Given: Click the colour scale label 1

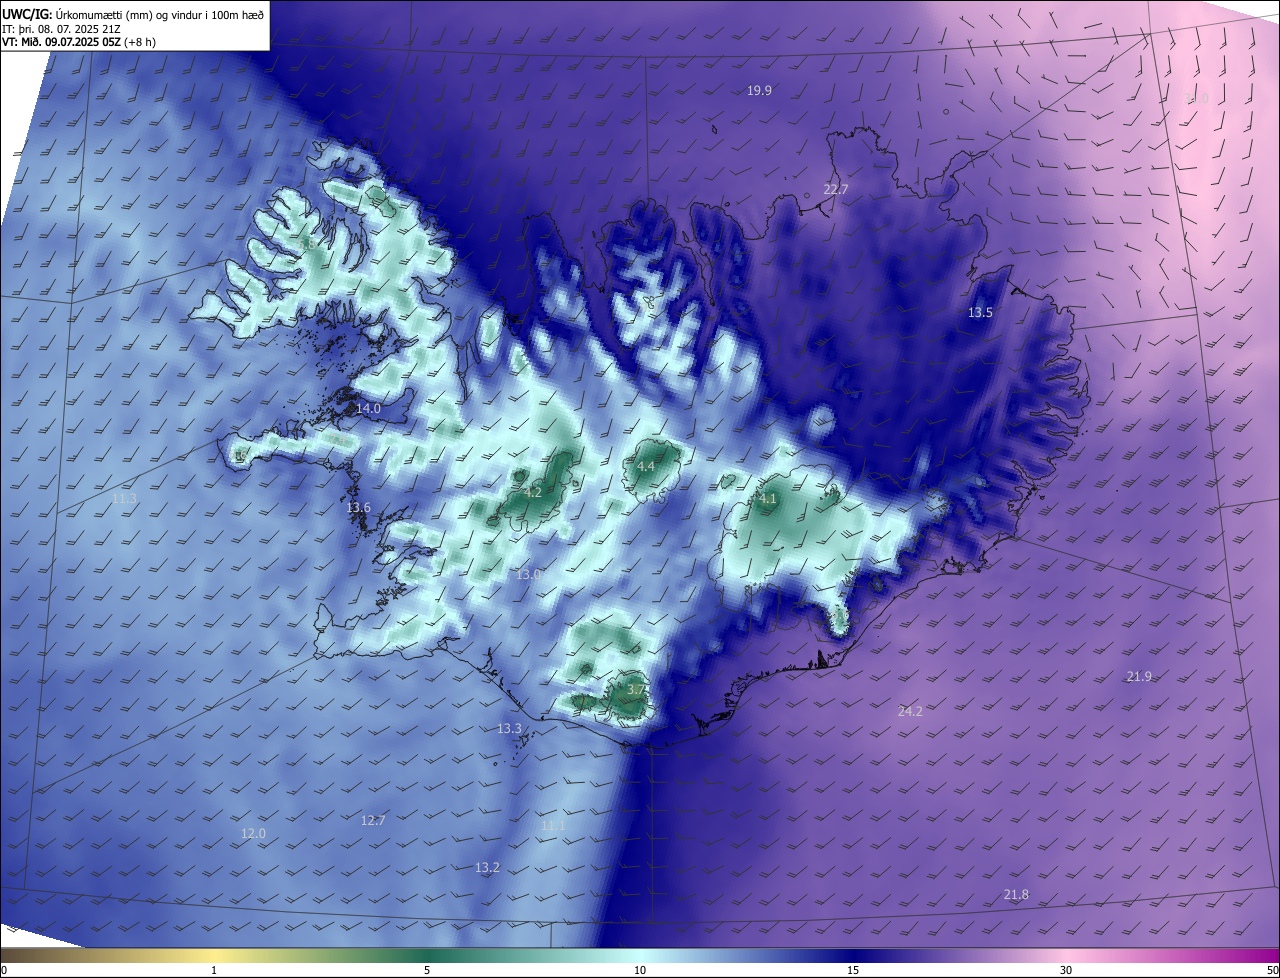Looking at the screenshot, I should click(214, 970).
